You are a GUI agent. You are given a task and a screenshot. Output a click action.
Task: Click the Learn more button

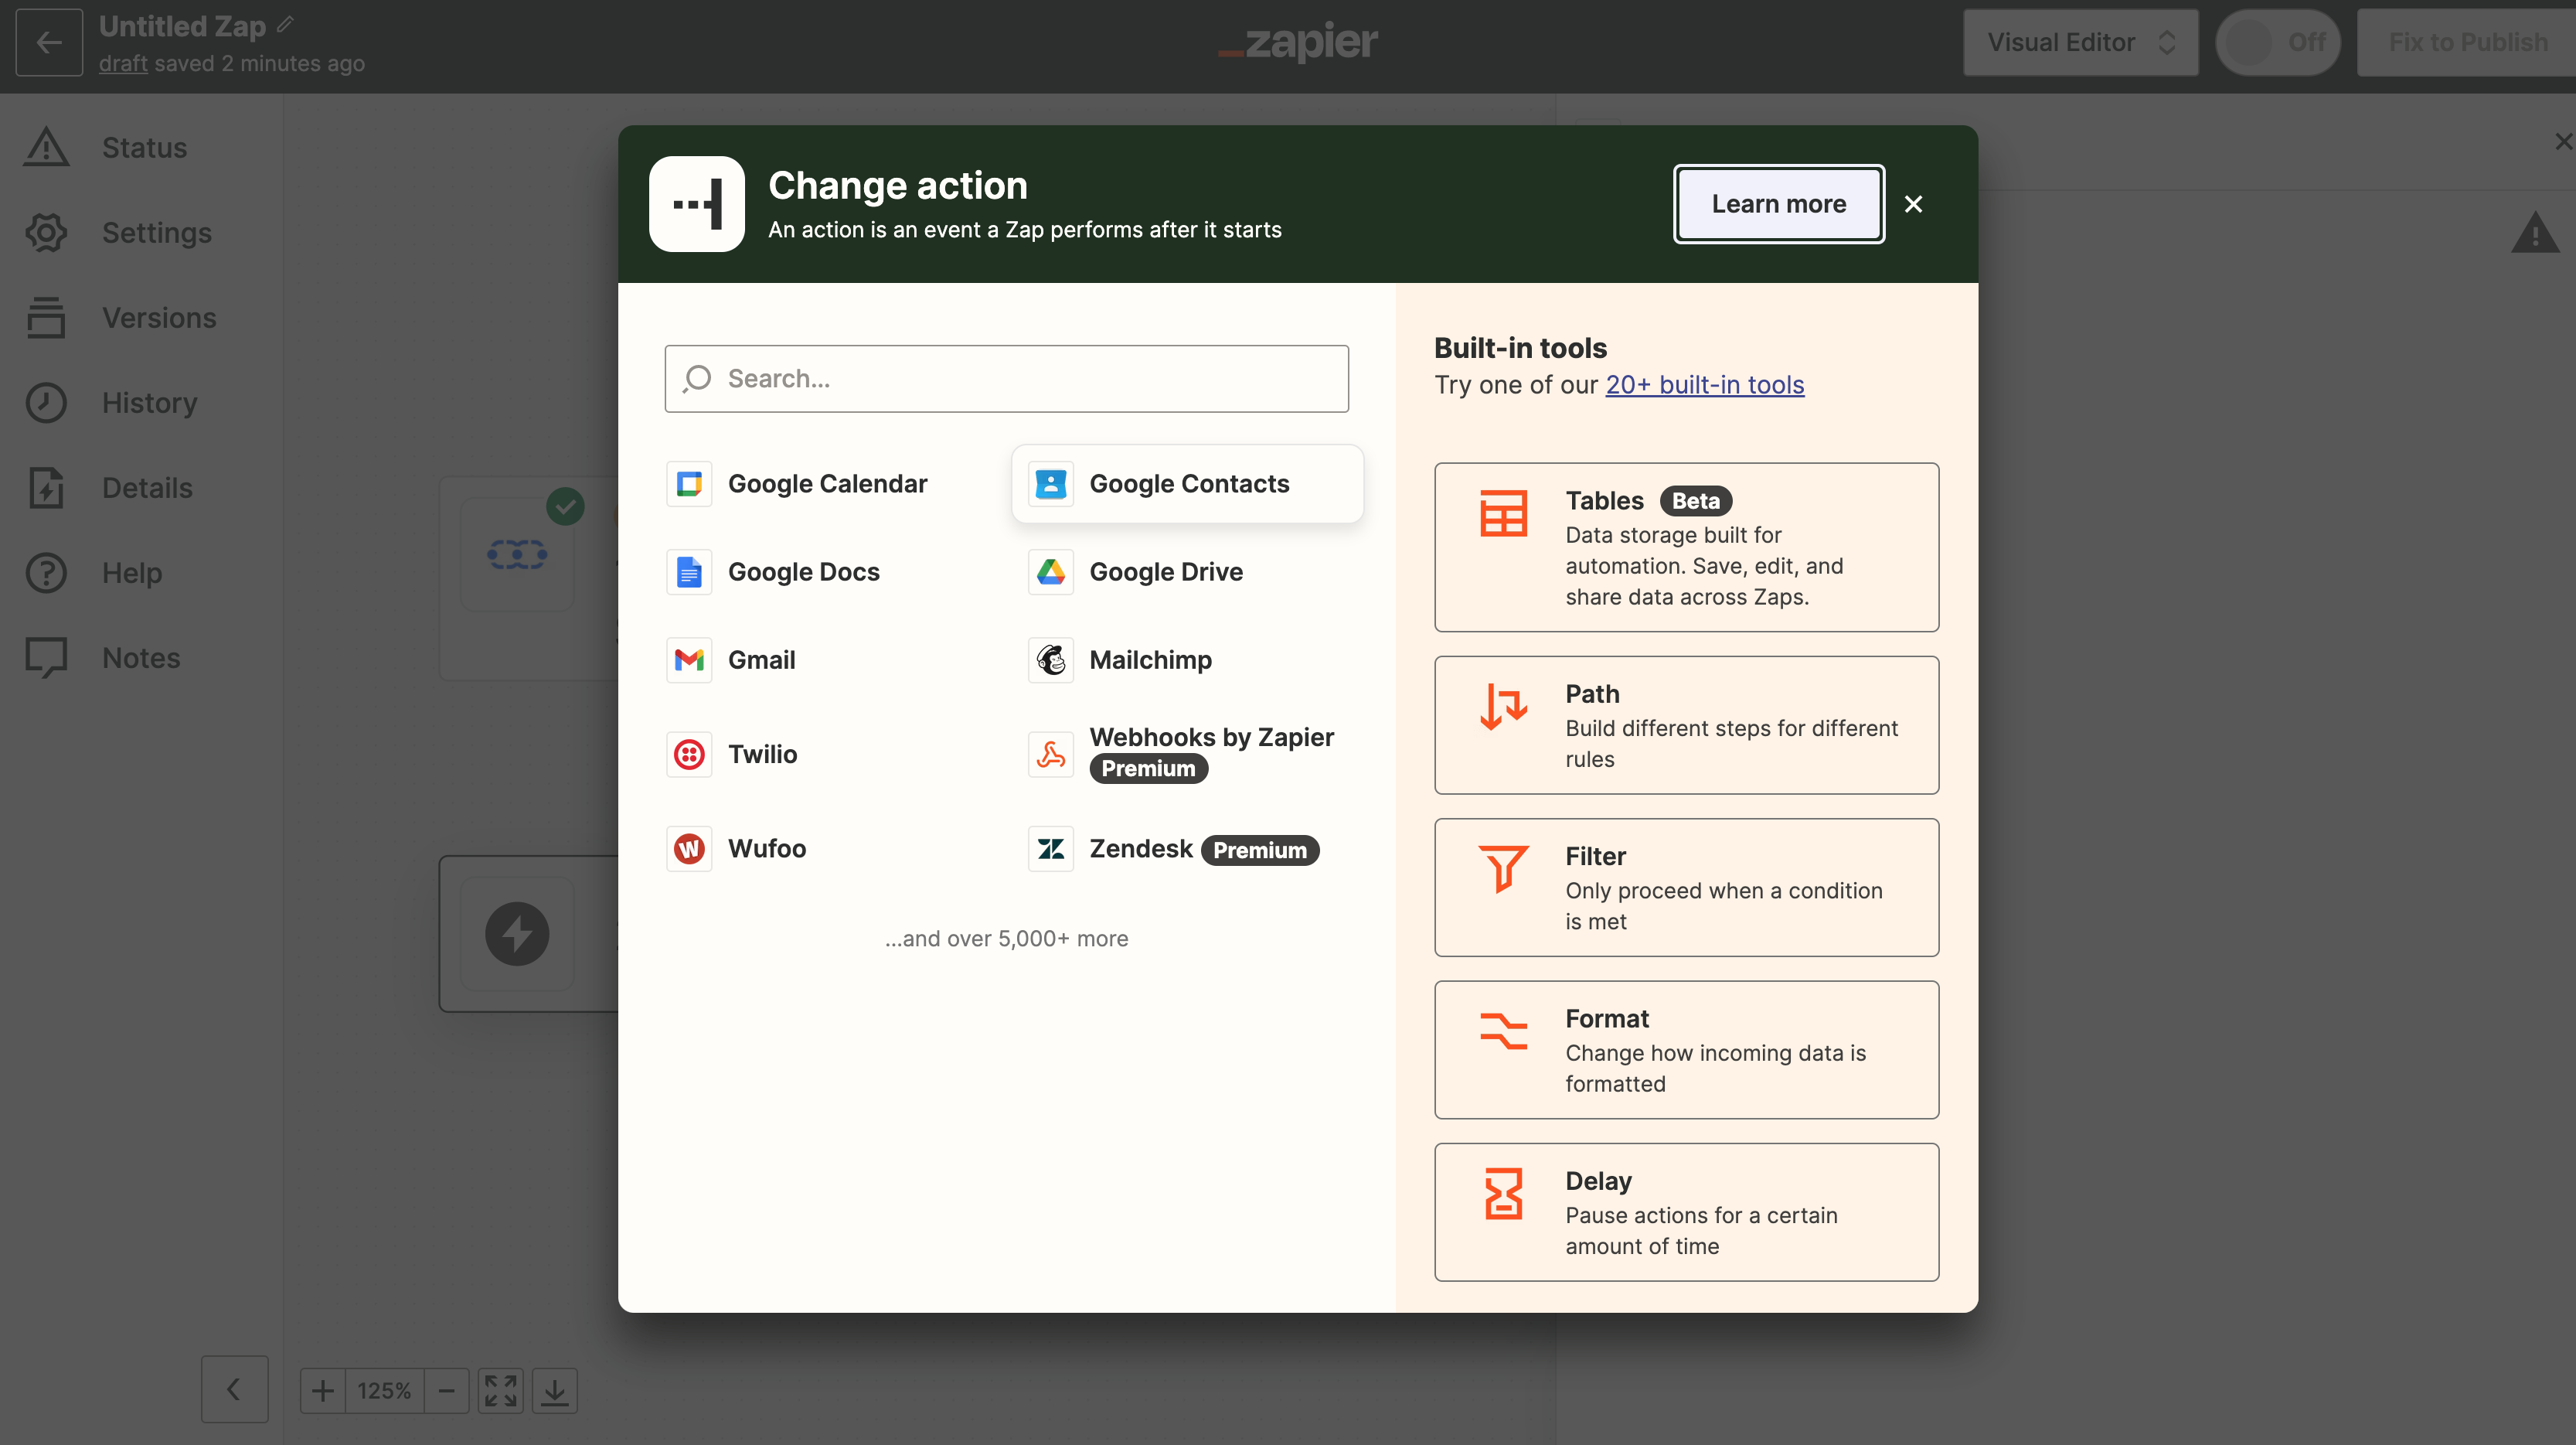pyautogui.click(x=1778, y=204)
